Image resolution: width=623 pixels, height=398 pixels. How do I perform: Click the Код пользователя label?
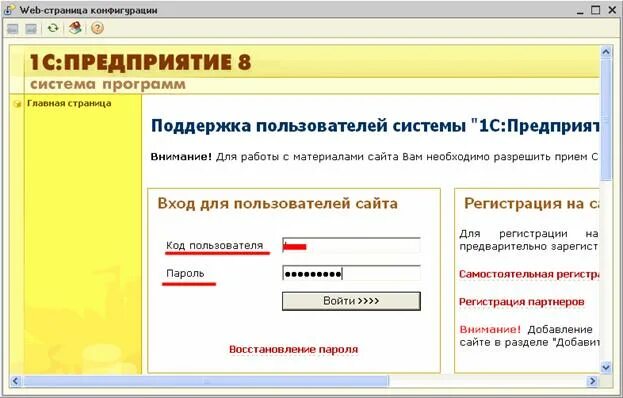215,245
